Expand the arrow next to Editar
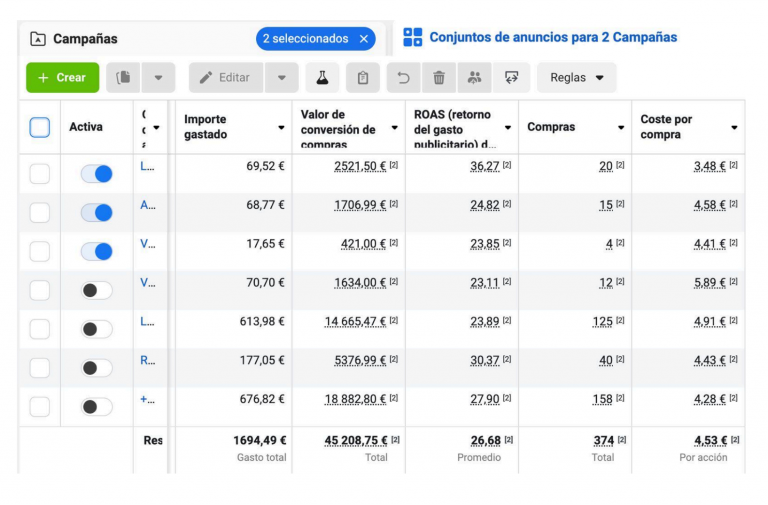Screen dimensions: 768x505 pos(282,78)
